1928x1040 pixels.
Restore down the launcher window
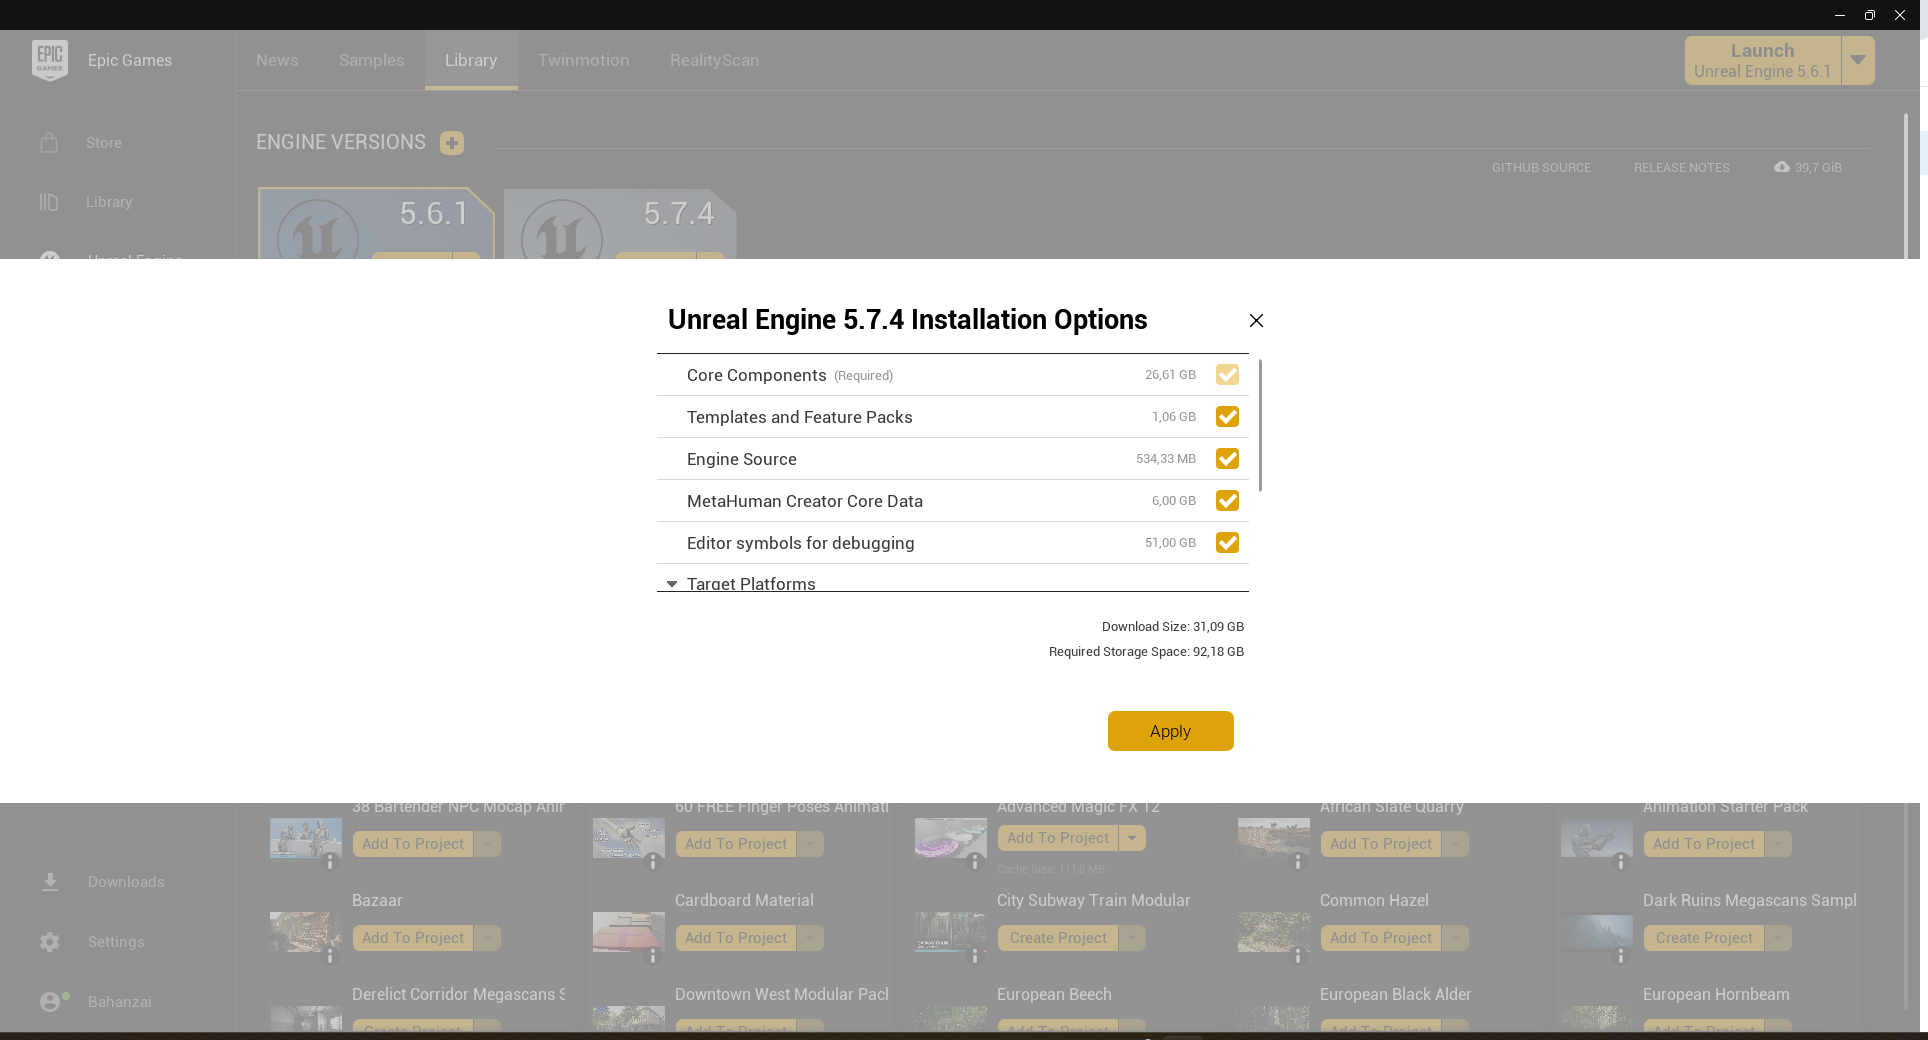pos(1870,15)
